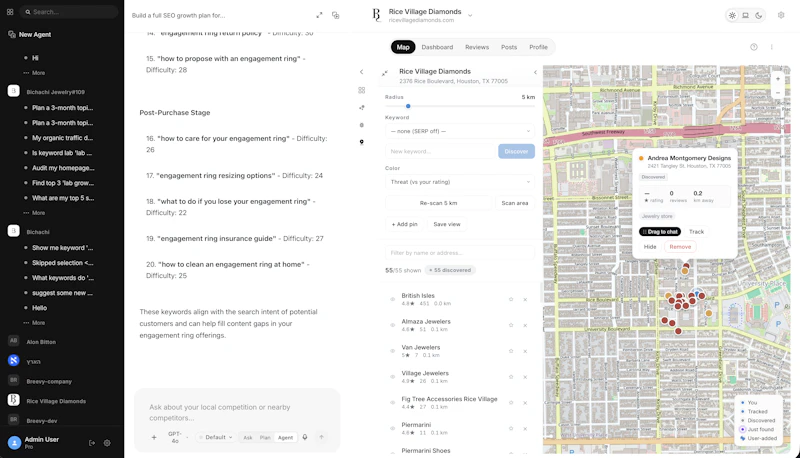
Task: Toggle visibility eye for British Isles
Action: pyautogui.click(x=392, y=299)
